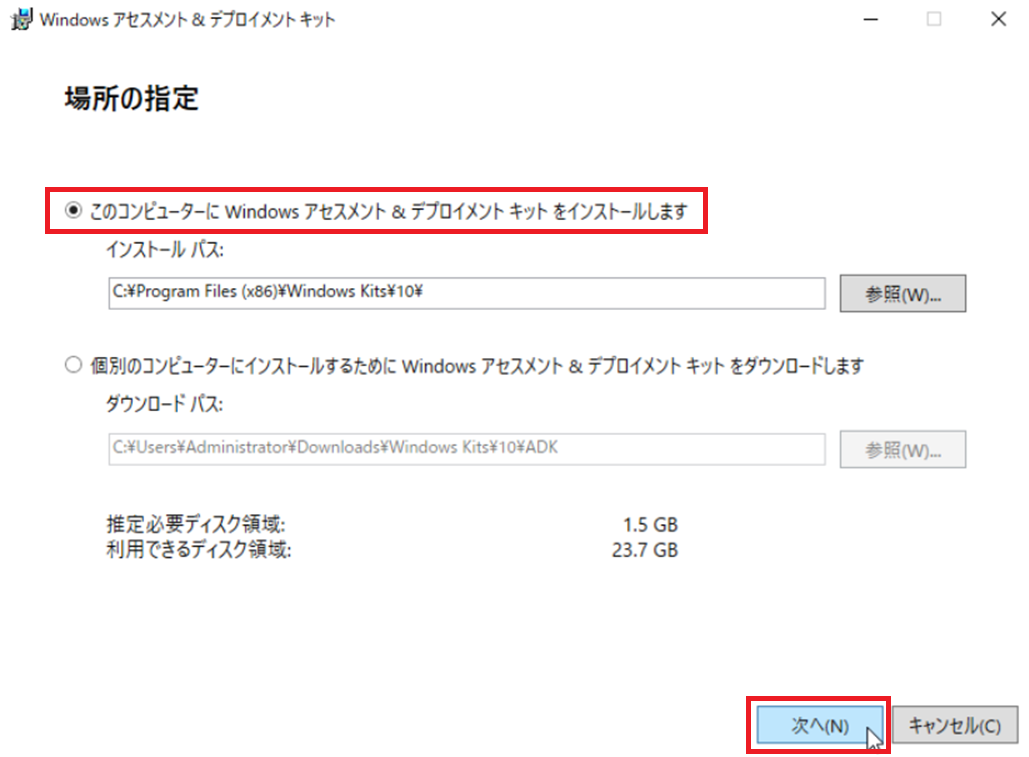
Task: Click the window title text in title bar
Action: click(187, 20)
